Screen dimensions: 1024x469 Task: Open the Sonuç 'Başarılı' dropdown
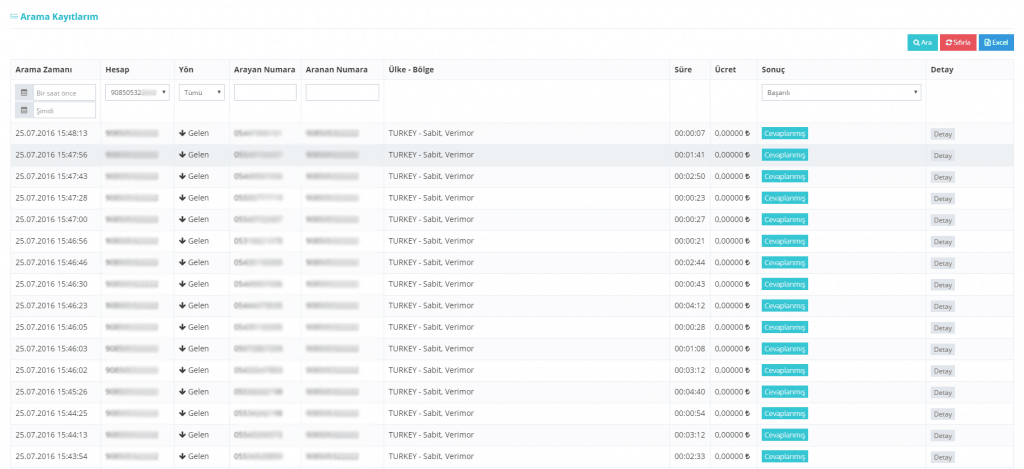(x=840, y=92)
